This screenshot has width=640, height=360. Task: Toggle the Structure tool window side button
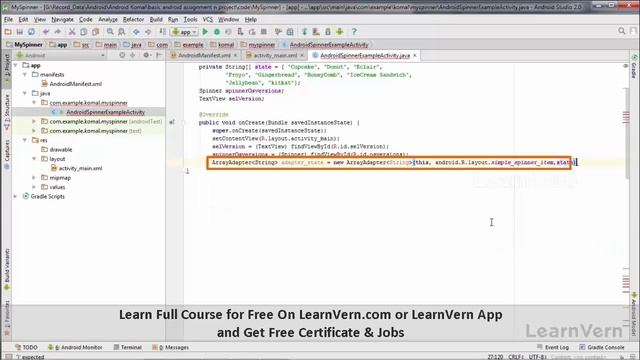[x=7, y=111]
